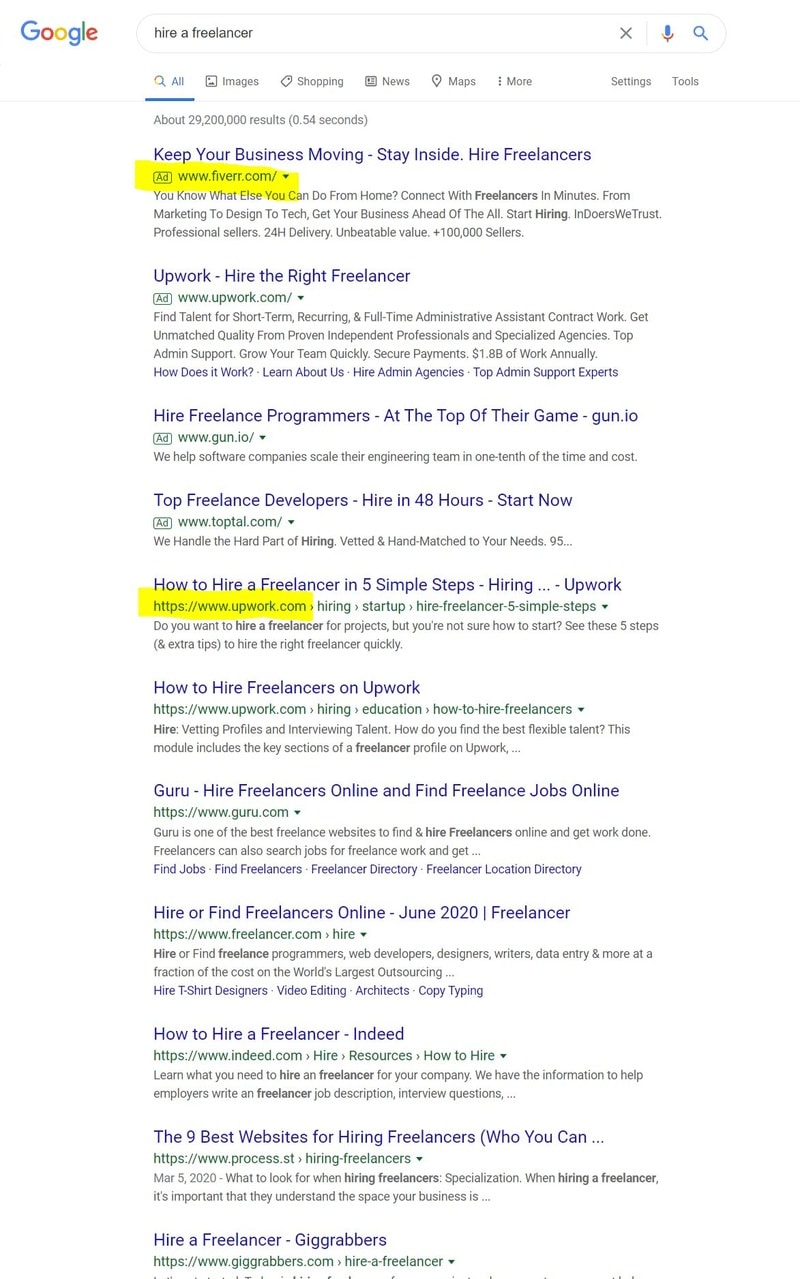Expand dropdown after hire-freelancer-5-simple-steps URL
800x1279 pixels.
click(x=605, y=607)
